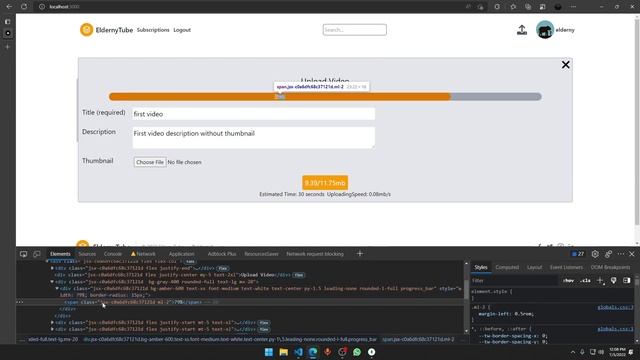
Task: Open Network request blocking tab
Action: point(315,254)
